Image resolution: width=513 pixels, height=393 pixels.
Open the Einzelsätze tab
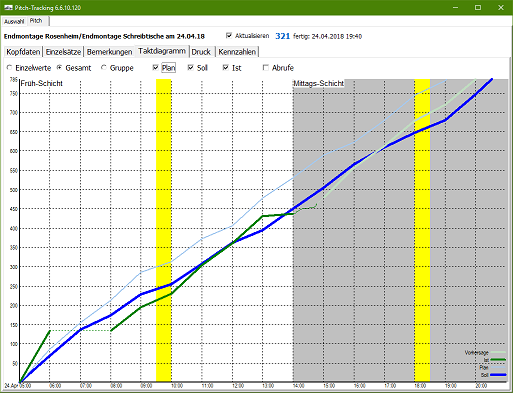click(x=63, y=52)
